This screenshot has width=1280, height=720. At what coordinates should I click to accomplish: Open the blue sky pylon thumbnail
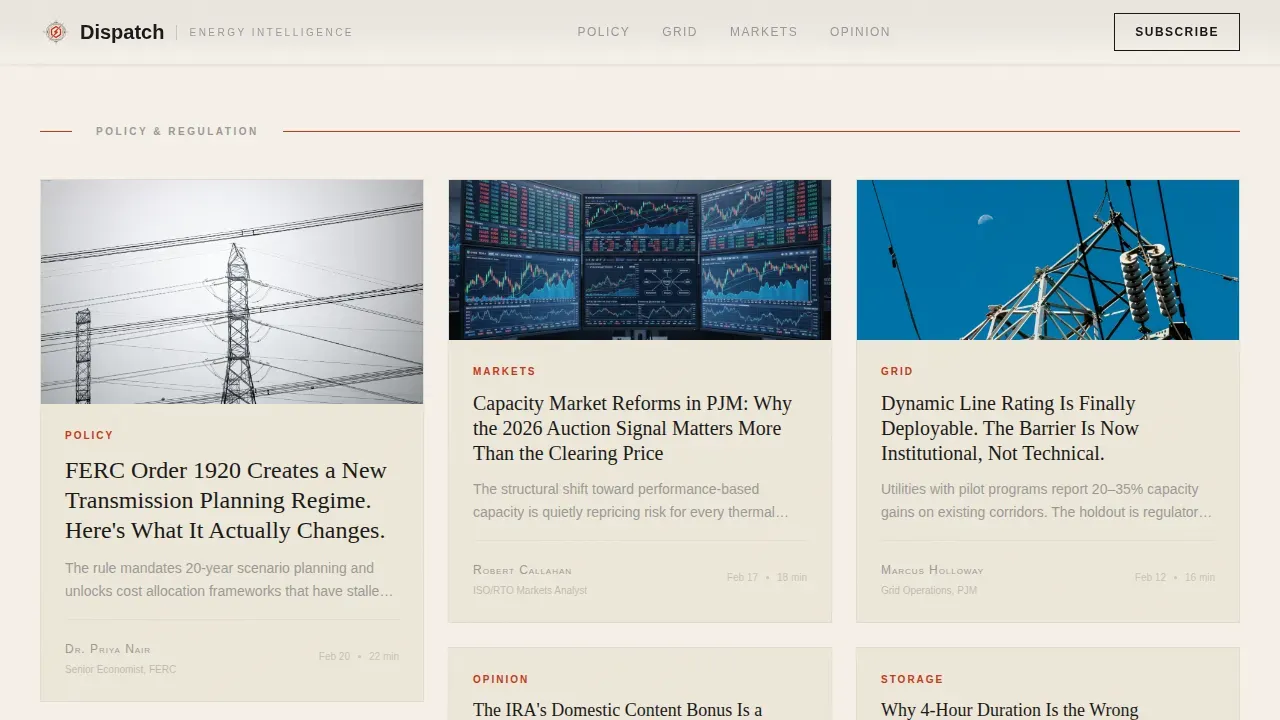point(1048,260)
